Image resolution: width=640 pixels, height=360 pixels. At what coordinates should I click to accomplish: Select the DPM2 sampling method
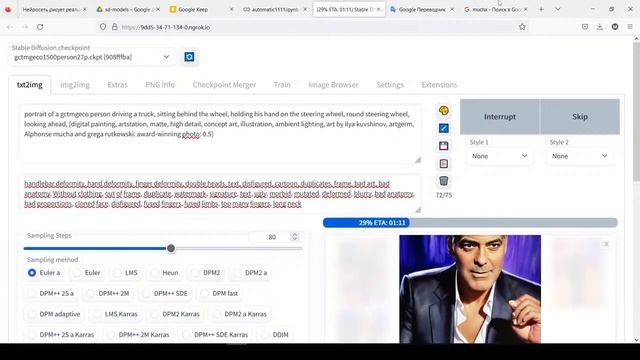206,273
